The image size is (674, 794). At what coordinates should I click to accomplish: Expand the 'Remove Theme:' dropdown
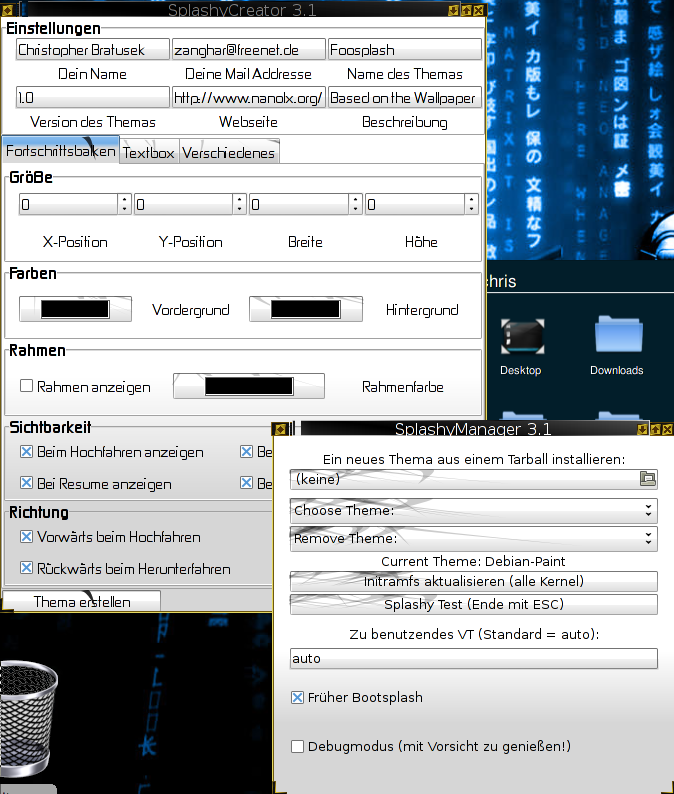pyautogui.click(x=473, y=538)
